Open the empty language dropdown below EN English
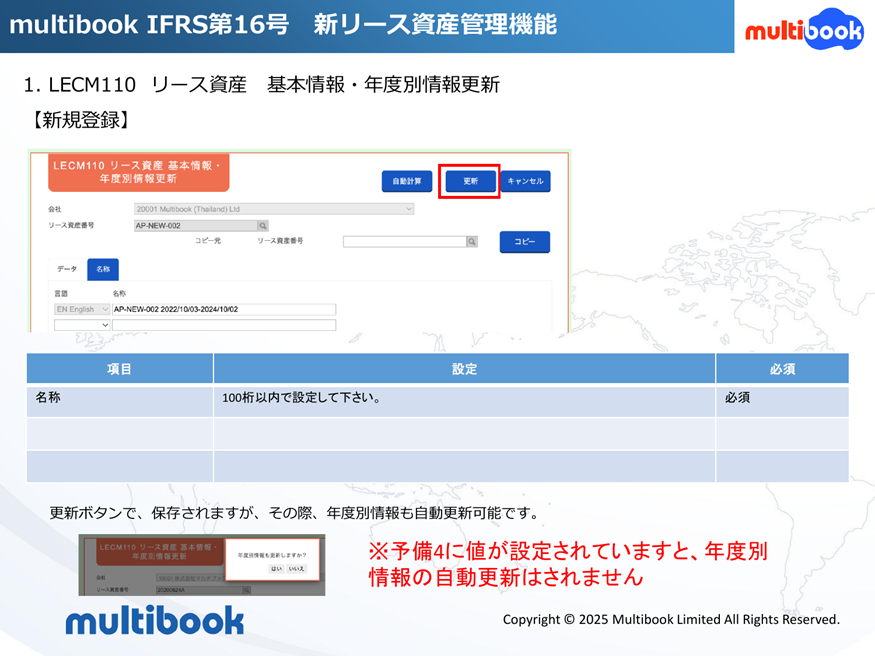Image resolution: width=875 pixels, height=656 pixels. pos(81,325)
